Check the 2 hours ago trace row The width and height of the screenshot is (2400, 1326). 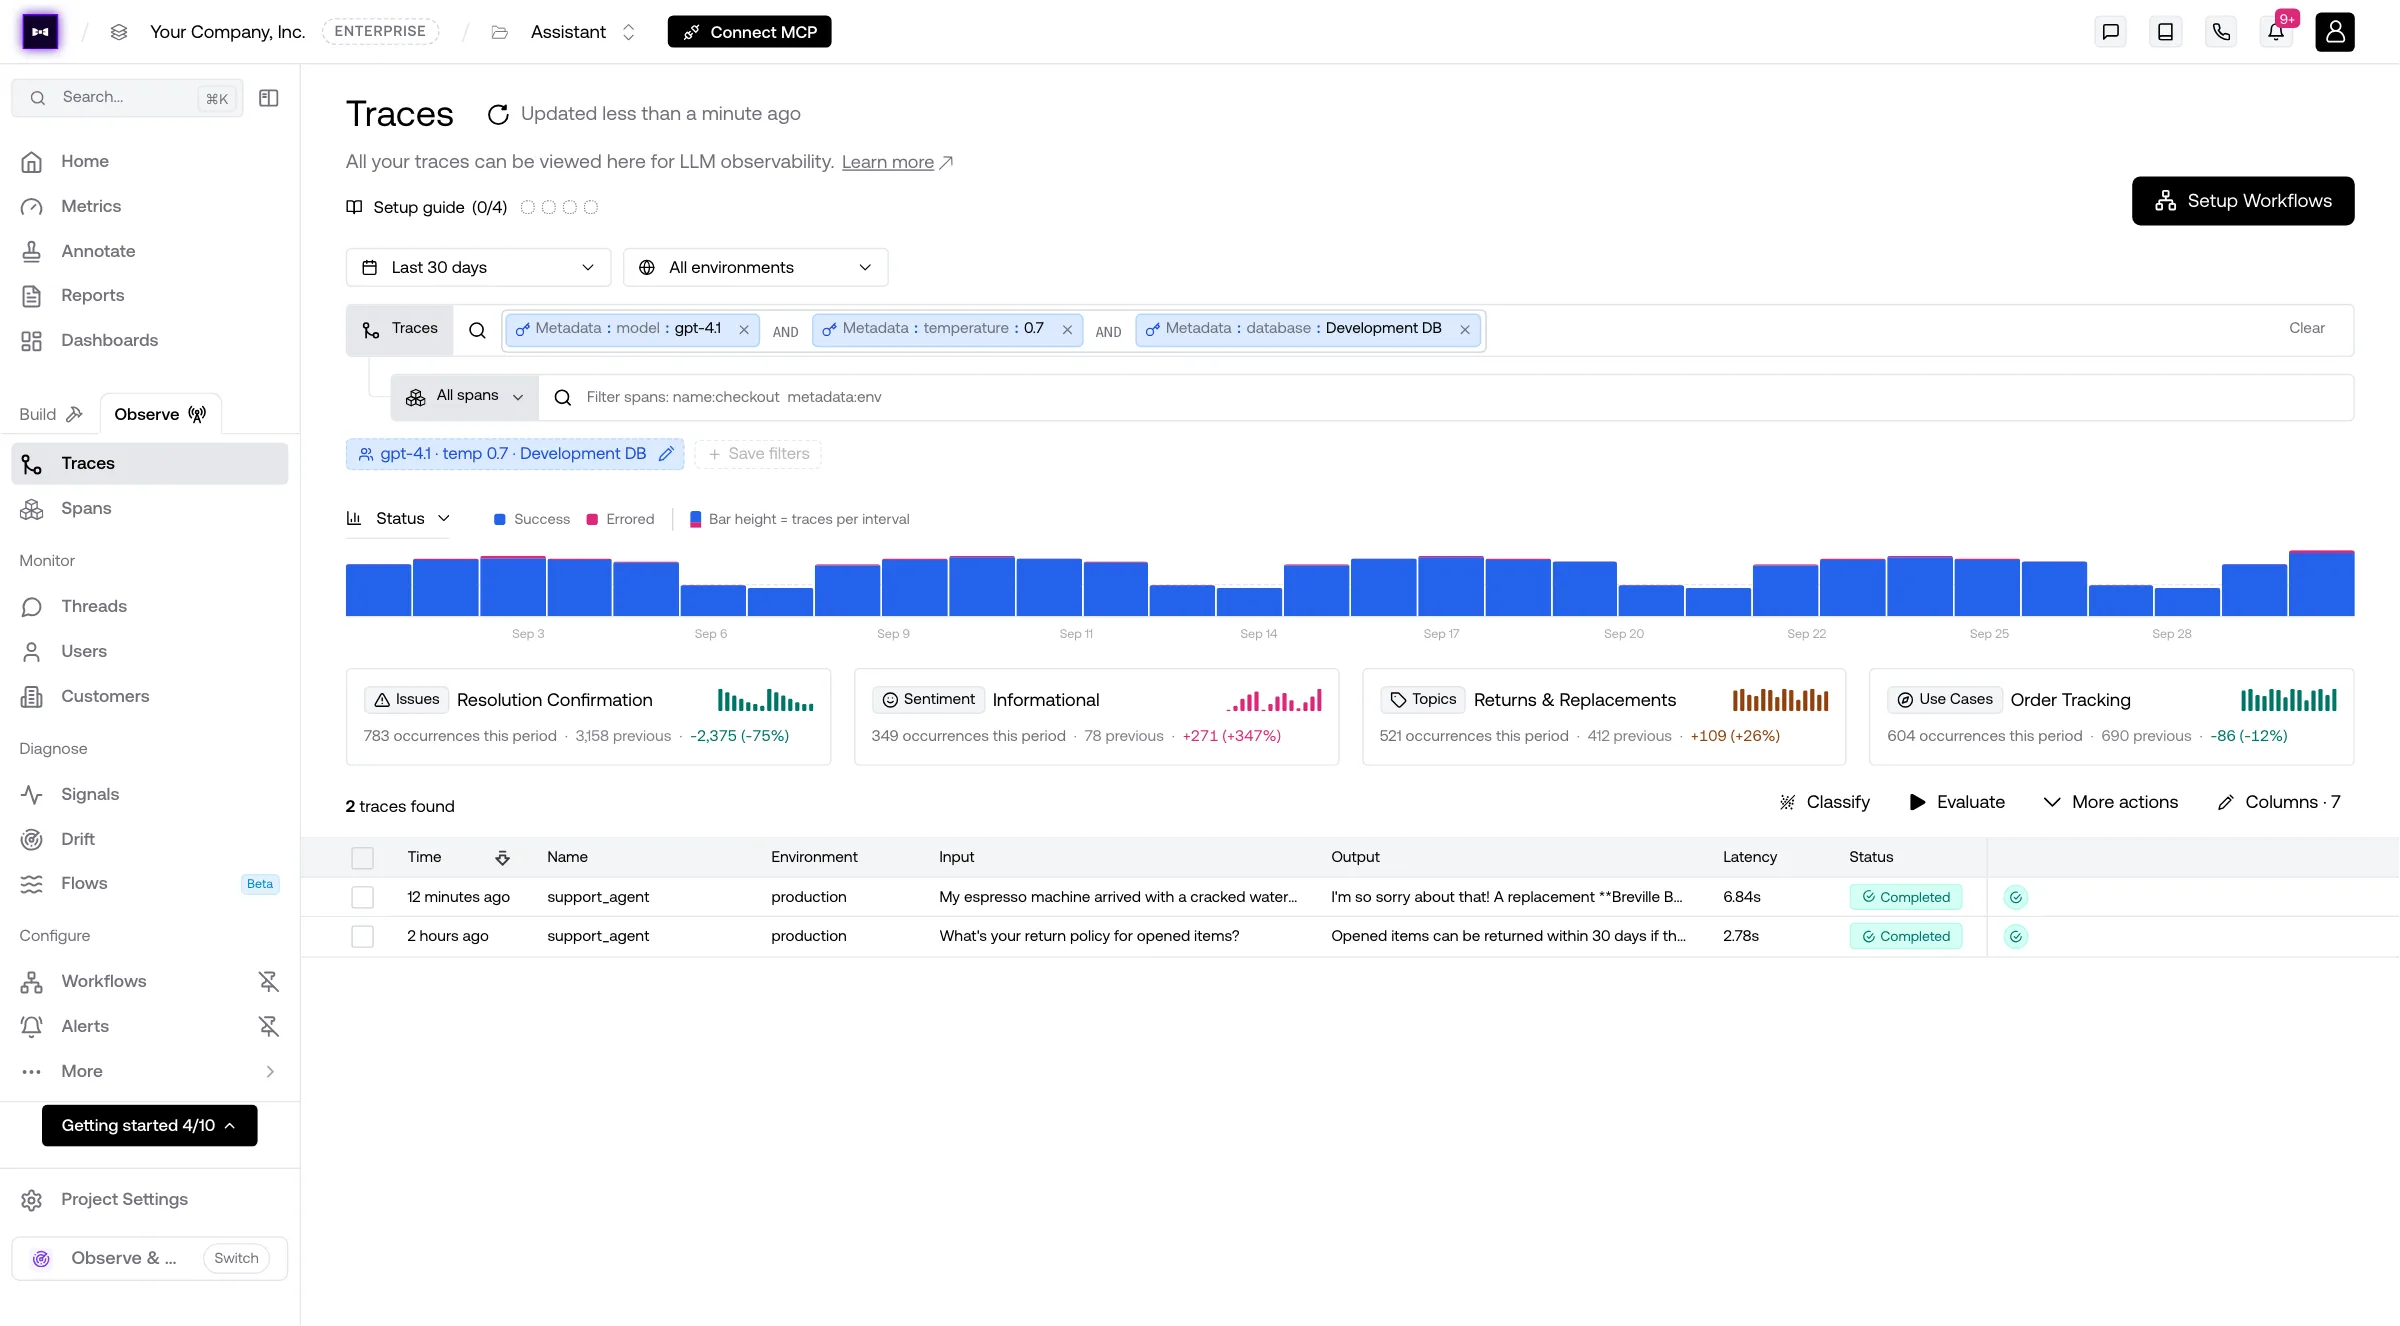click(x=362, y=937)
